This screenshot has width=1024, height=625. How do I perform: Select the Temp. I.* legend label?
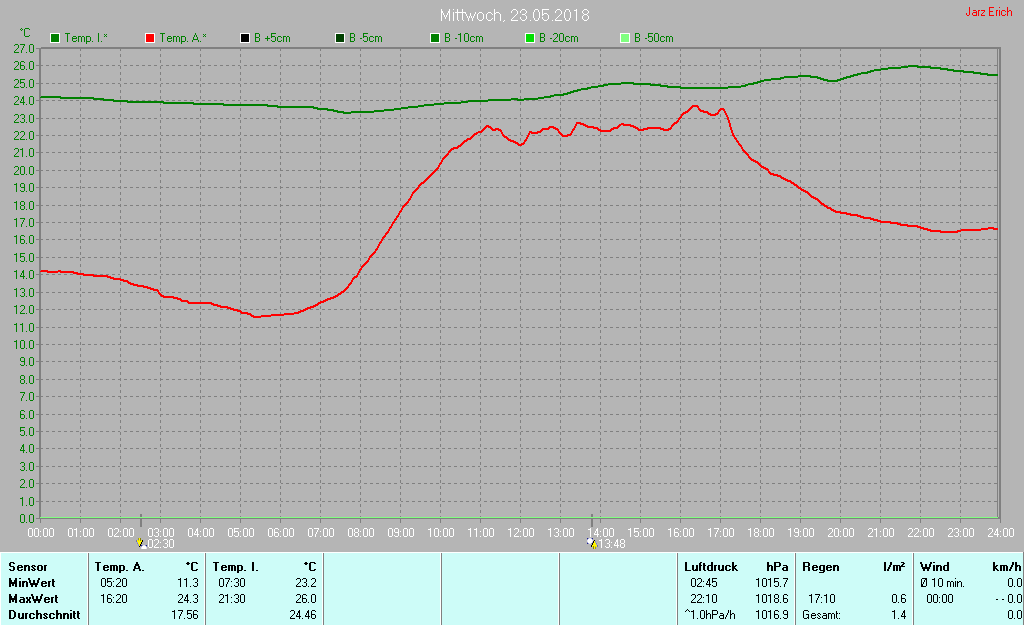[86, 38]
